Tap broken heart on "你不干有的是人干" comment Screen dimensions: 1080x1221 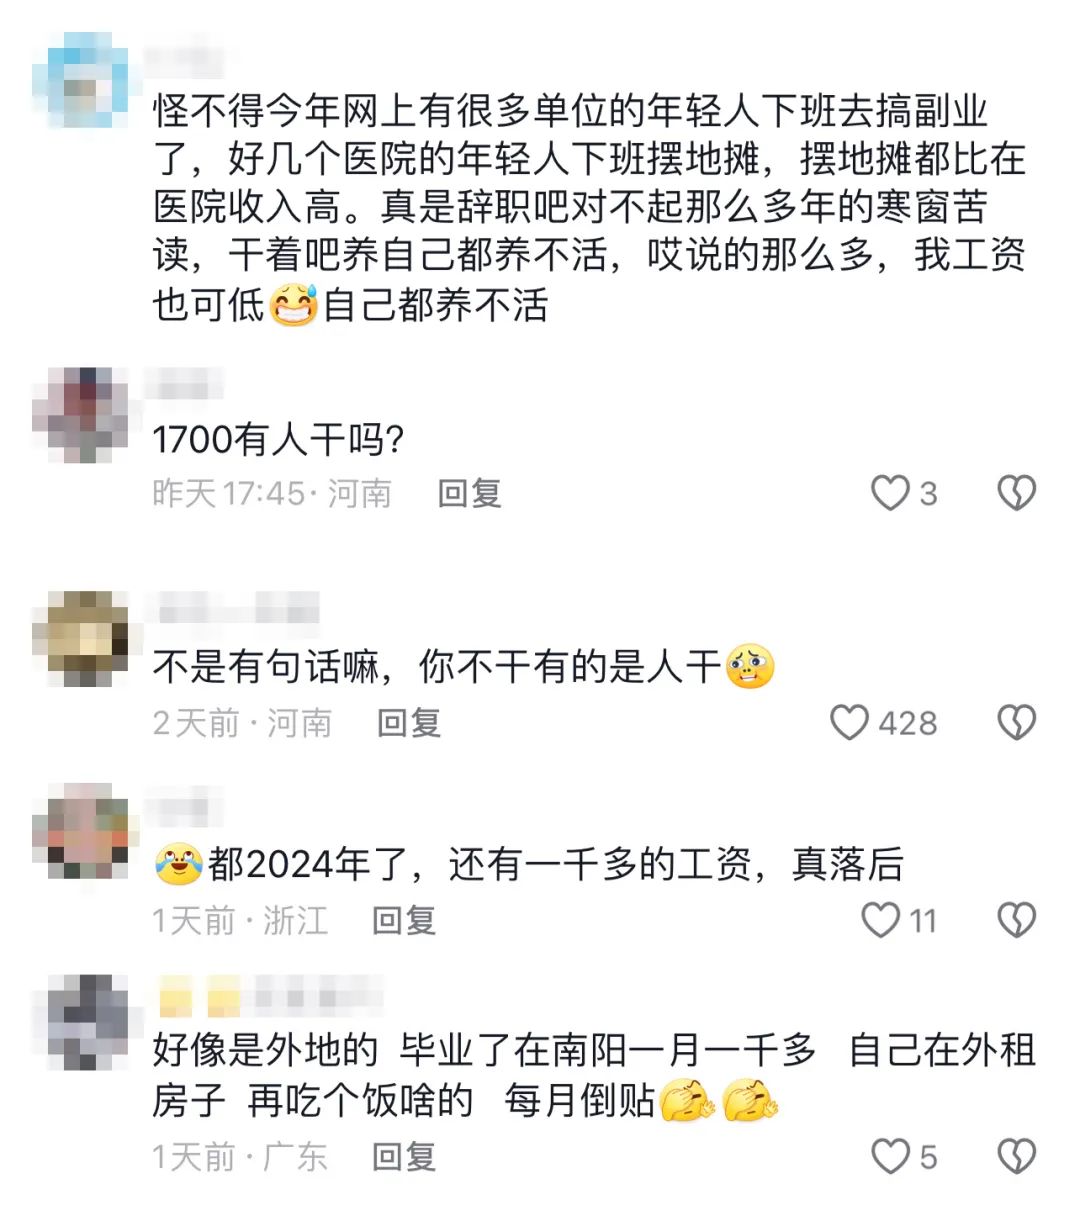pos(1017,722)
